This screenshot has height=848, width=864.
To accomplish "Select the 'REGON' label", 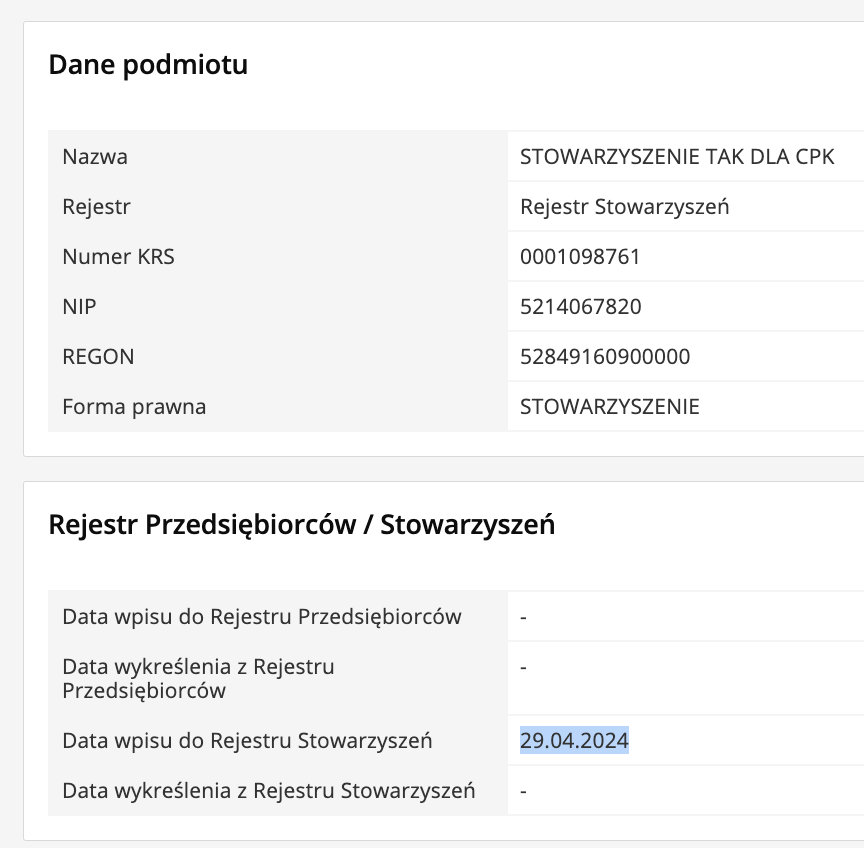I will (x=98, y=357).
